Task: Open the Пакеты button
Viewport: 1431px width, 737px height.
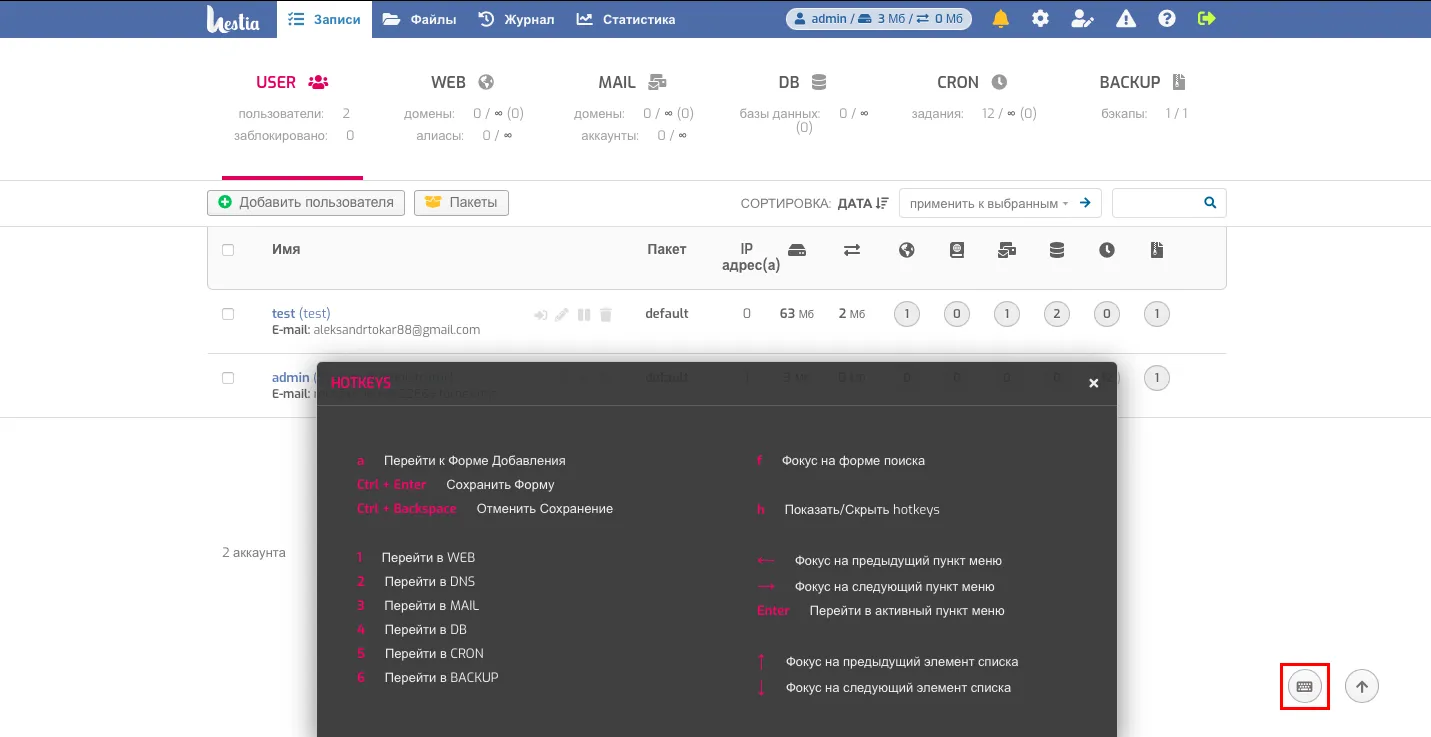Action: [x=461, y=202]
